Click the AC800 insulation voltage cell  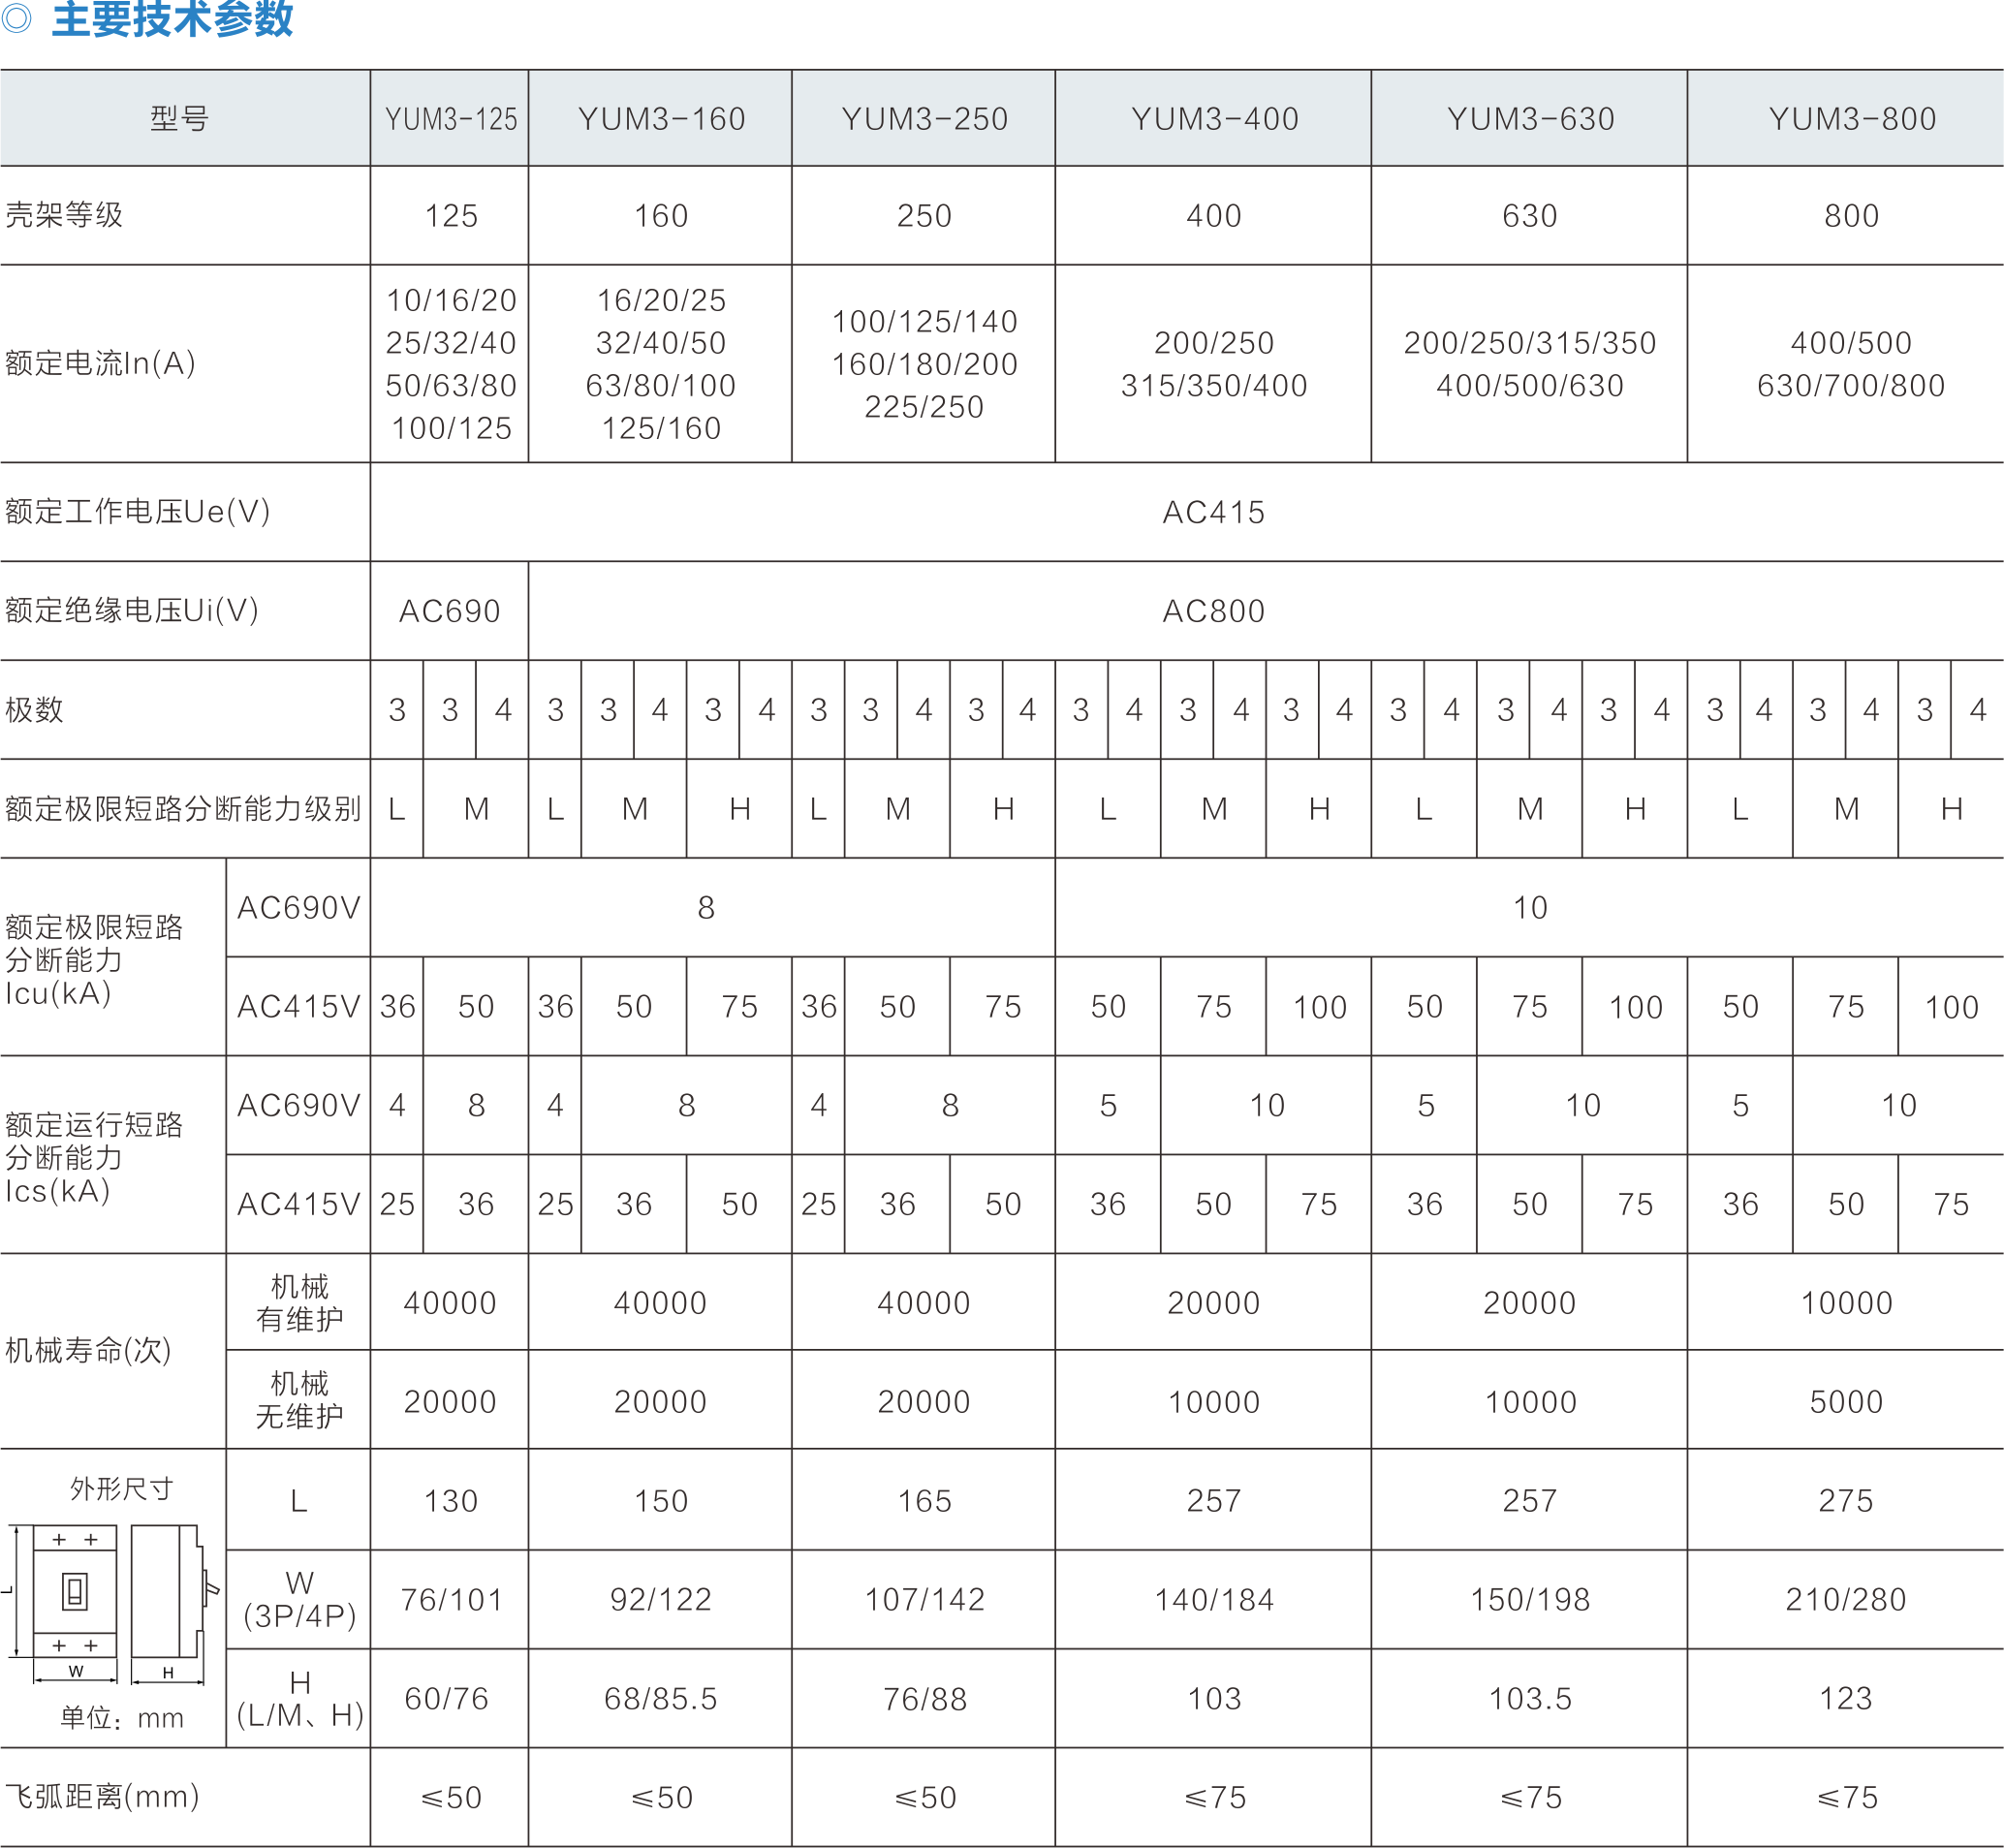tap(1213, 611)
